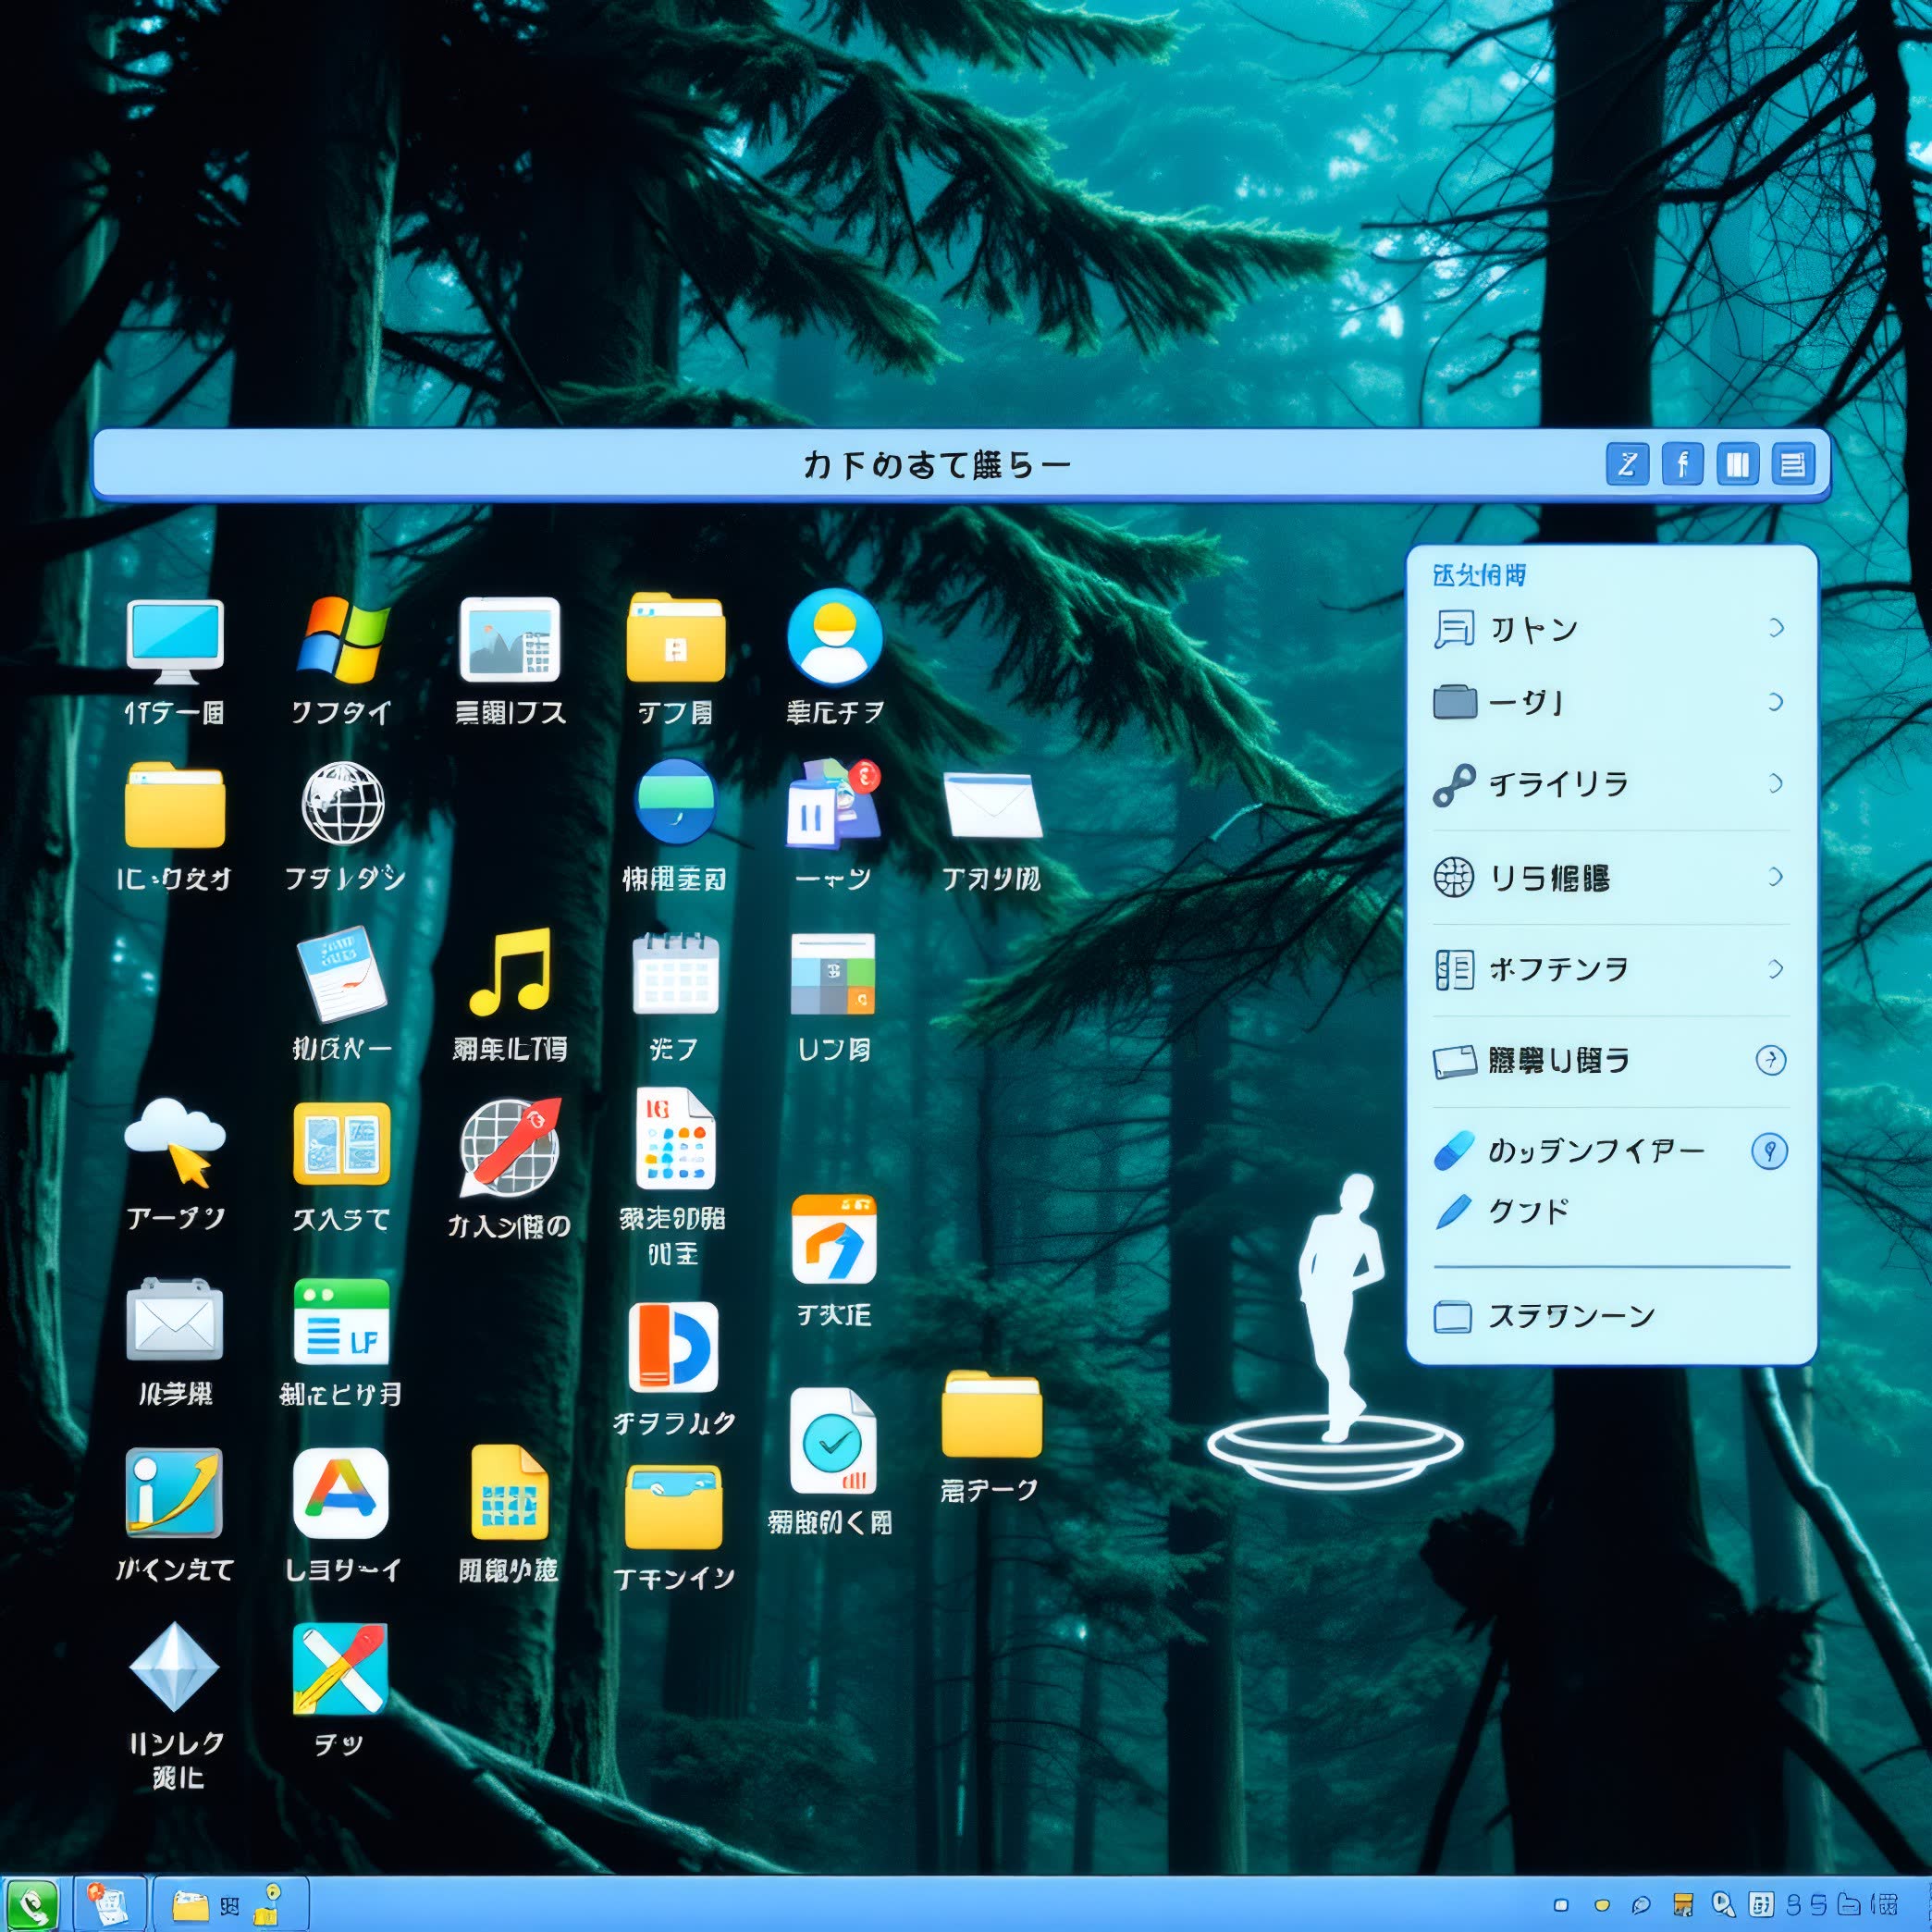Open the wireframe globe desktop icon

click(343, 803)
